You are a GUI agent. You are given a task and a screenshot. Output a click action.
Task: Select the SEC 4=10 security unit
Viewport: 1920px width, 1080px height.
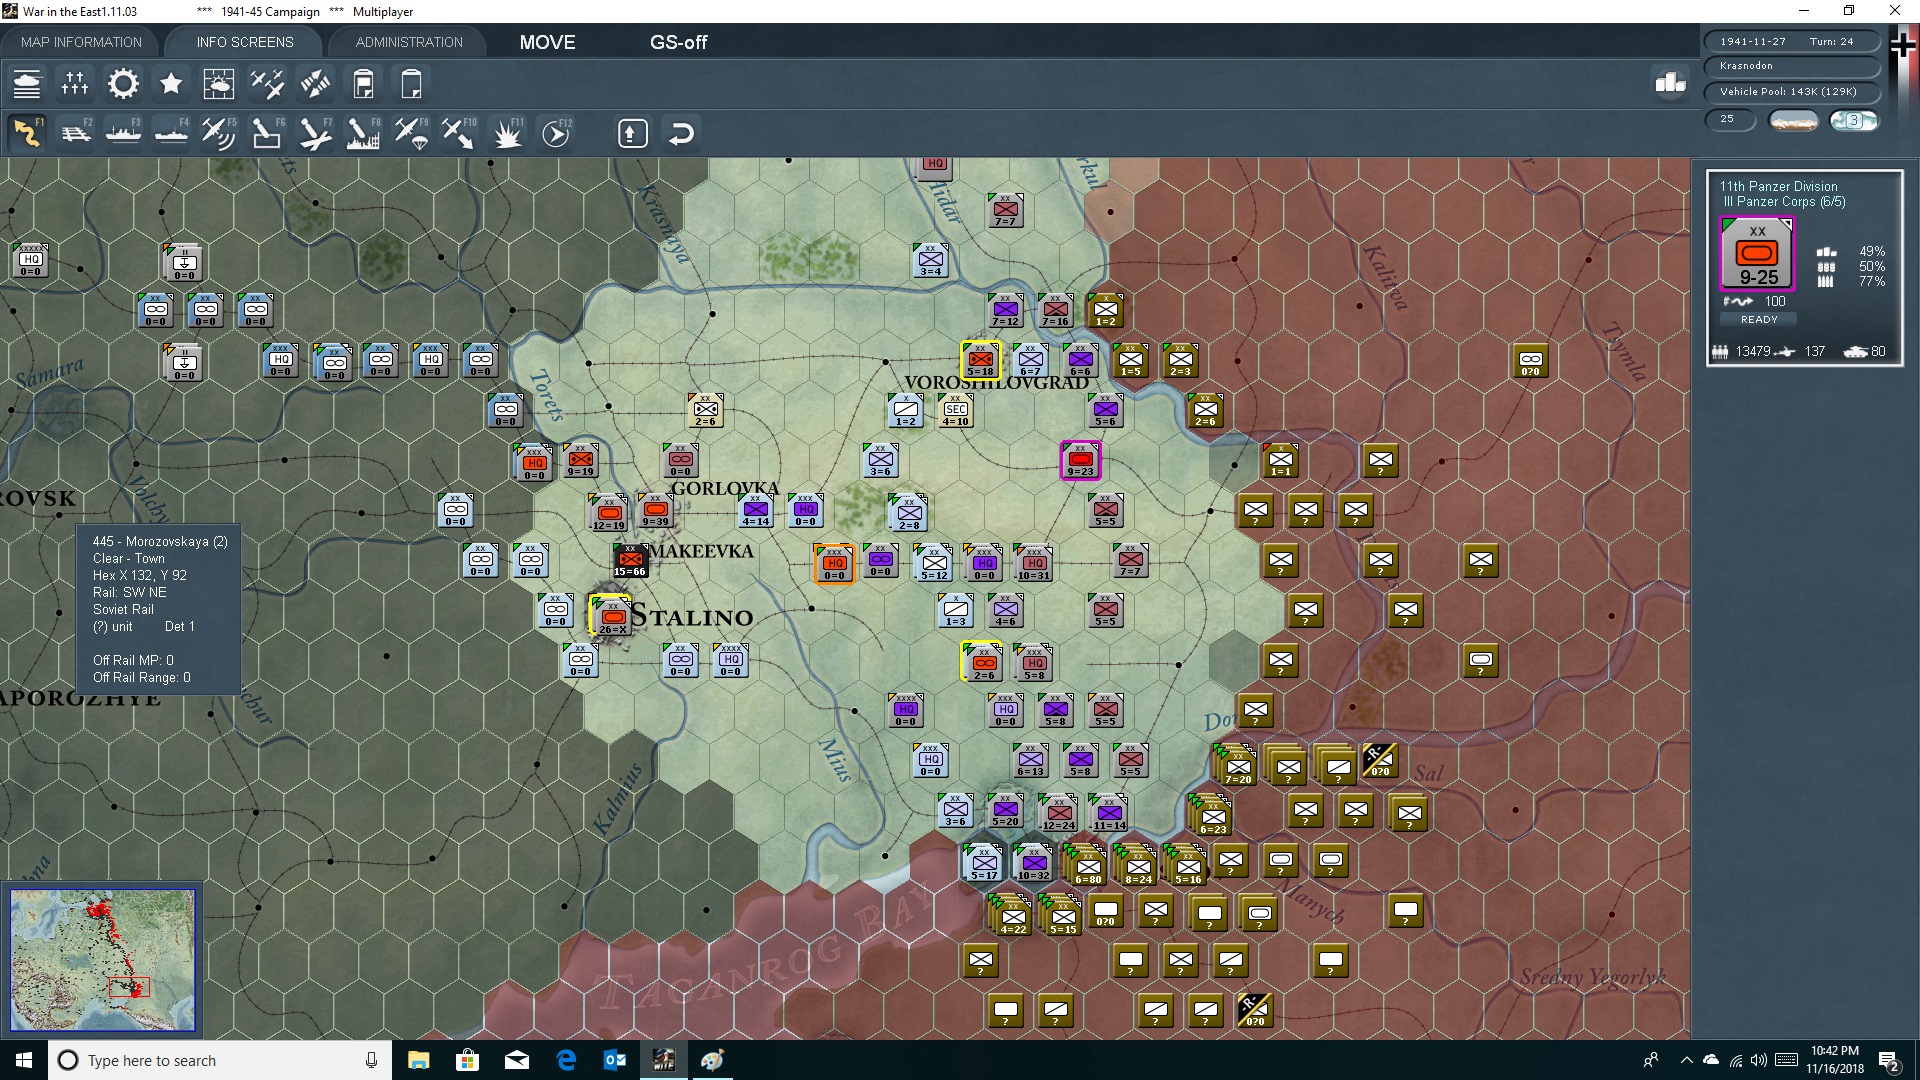pyautogui.click(x=956, y=410)
